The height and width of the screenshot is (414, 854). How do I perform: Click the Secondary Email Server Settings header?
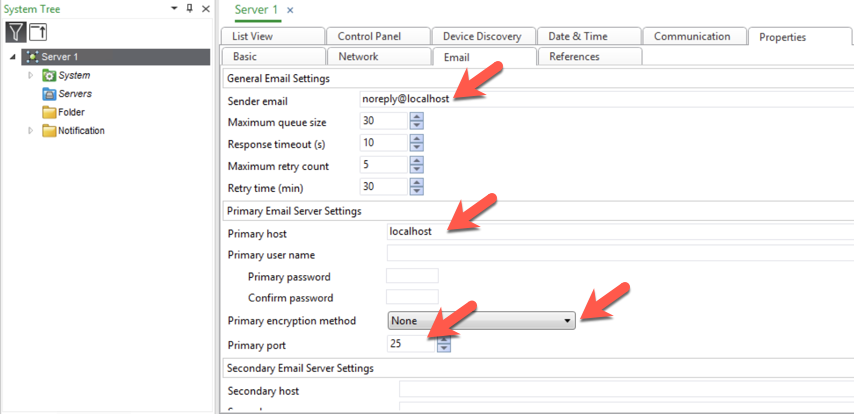pyautogui.click(x=536, y=368)
